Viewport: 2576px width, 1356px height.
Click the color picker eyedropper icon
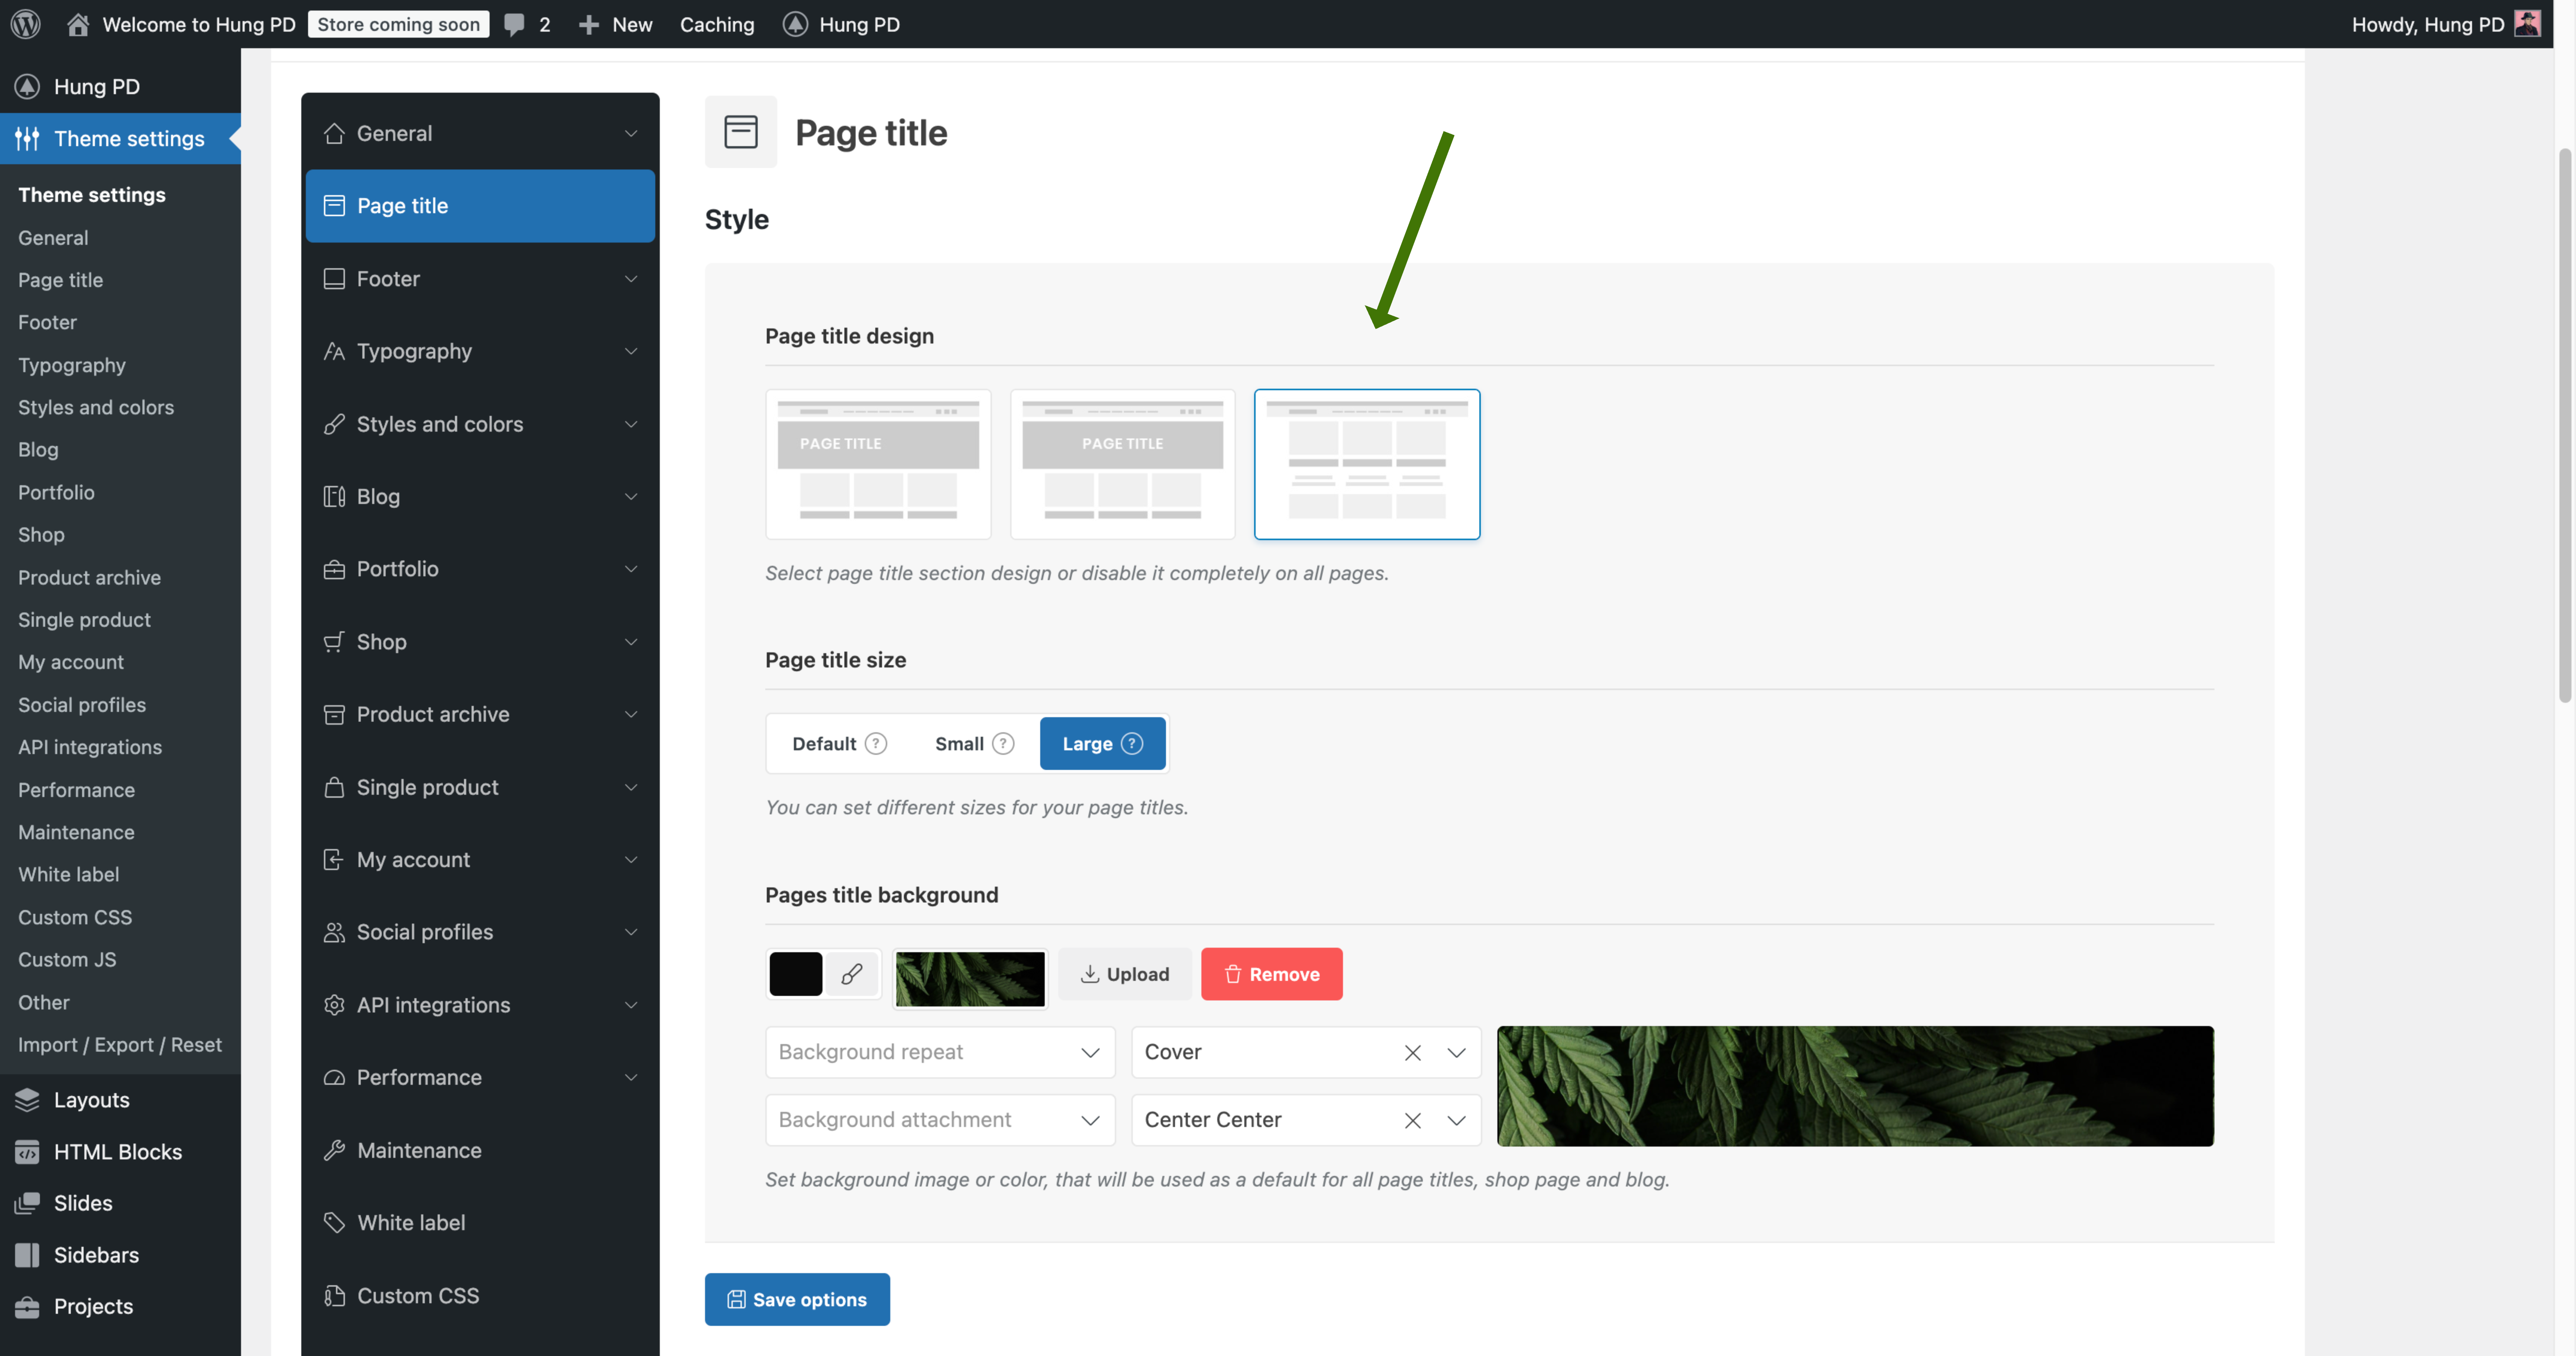[852, 974]
